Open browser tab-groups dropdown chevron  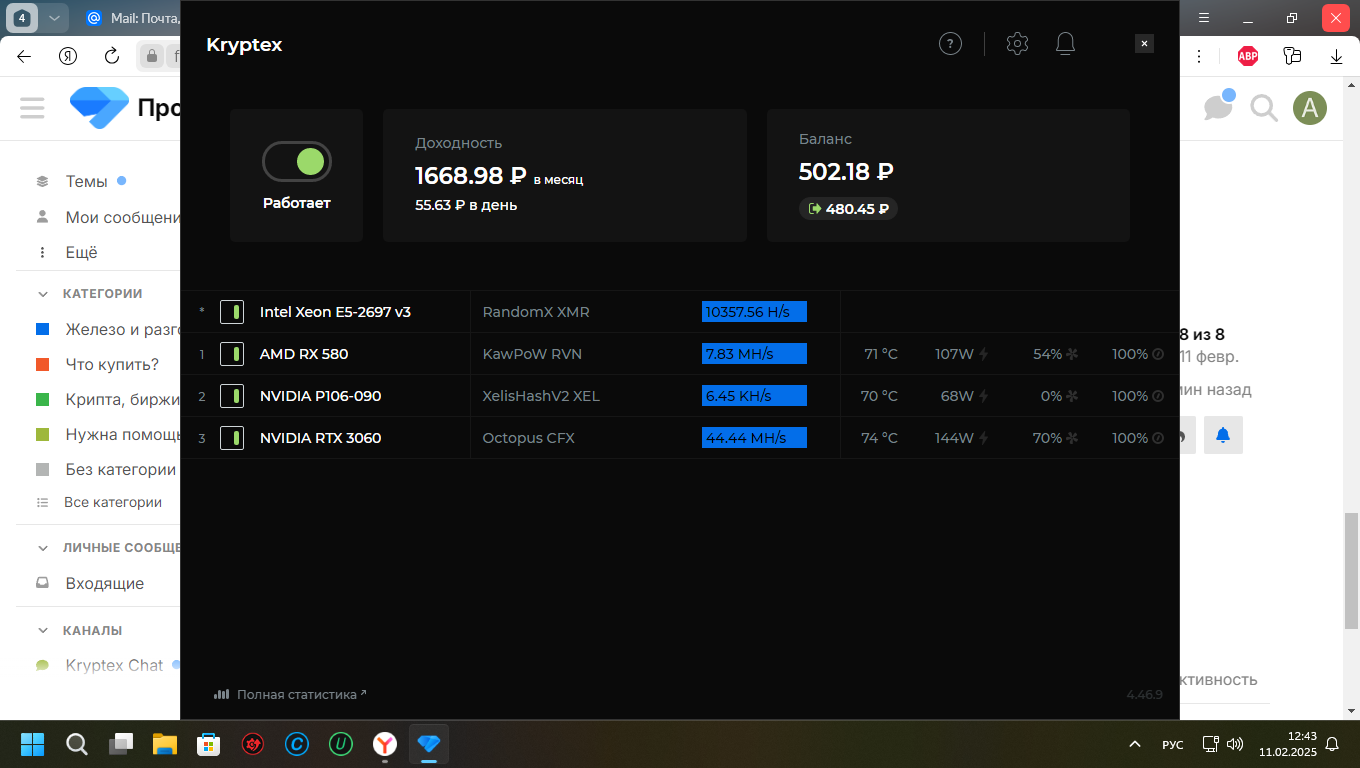(54, 18)
